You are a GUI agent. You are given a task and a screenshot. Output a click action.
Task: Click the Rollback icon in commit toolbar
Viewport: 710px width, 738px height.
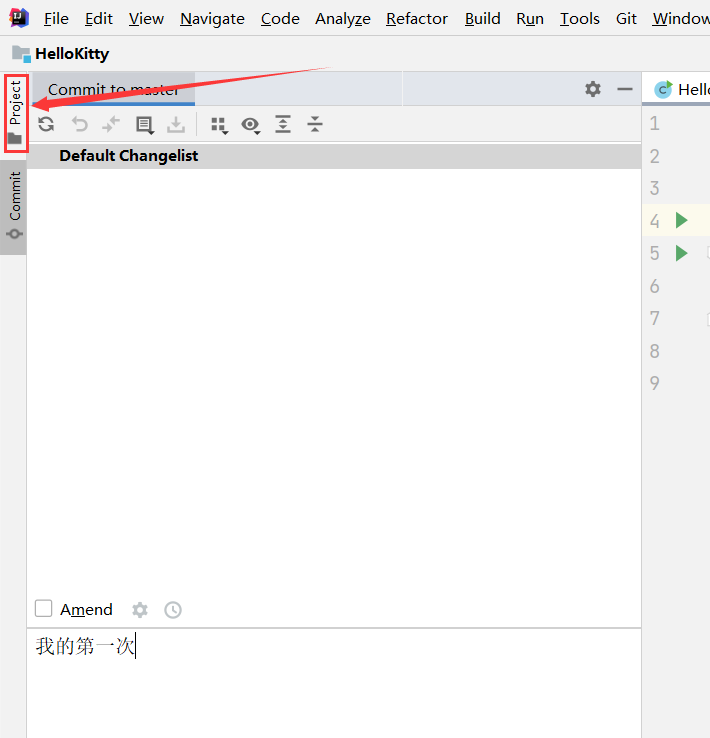click(x=80, y=124)
